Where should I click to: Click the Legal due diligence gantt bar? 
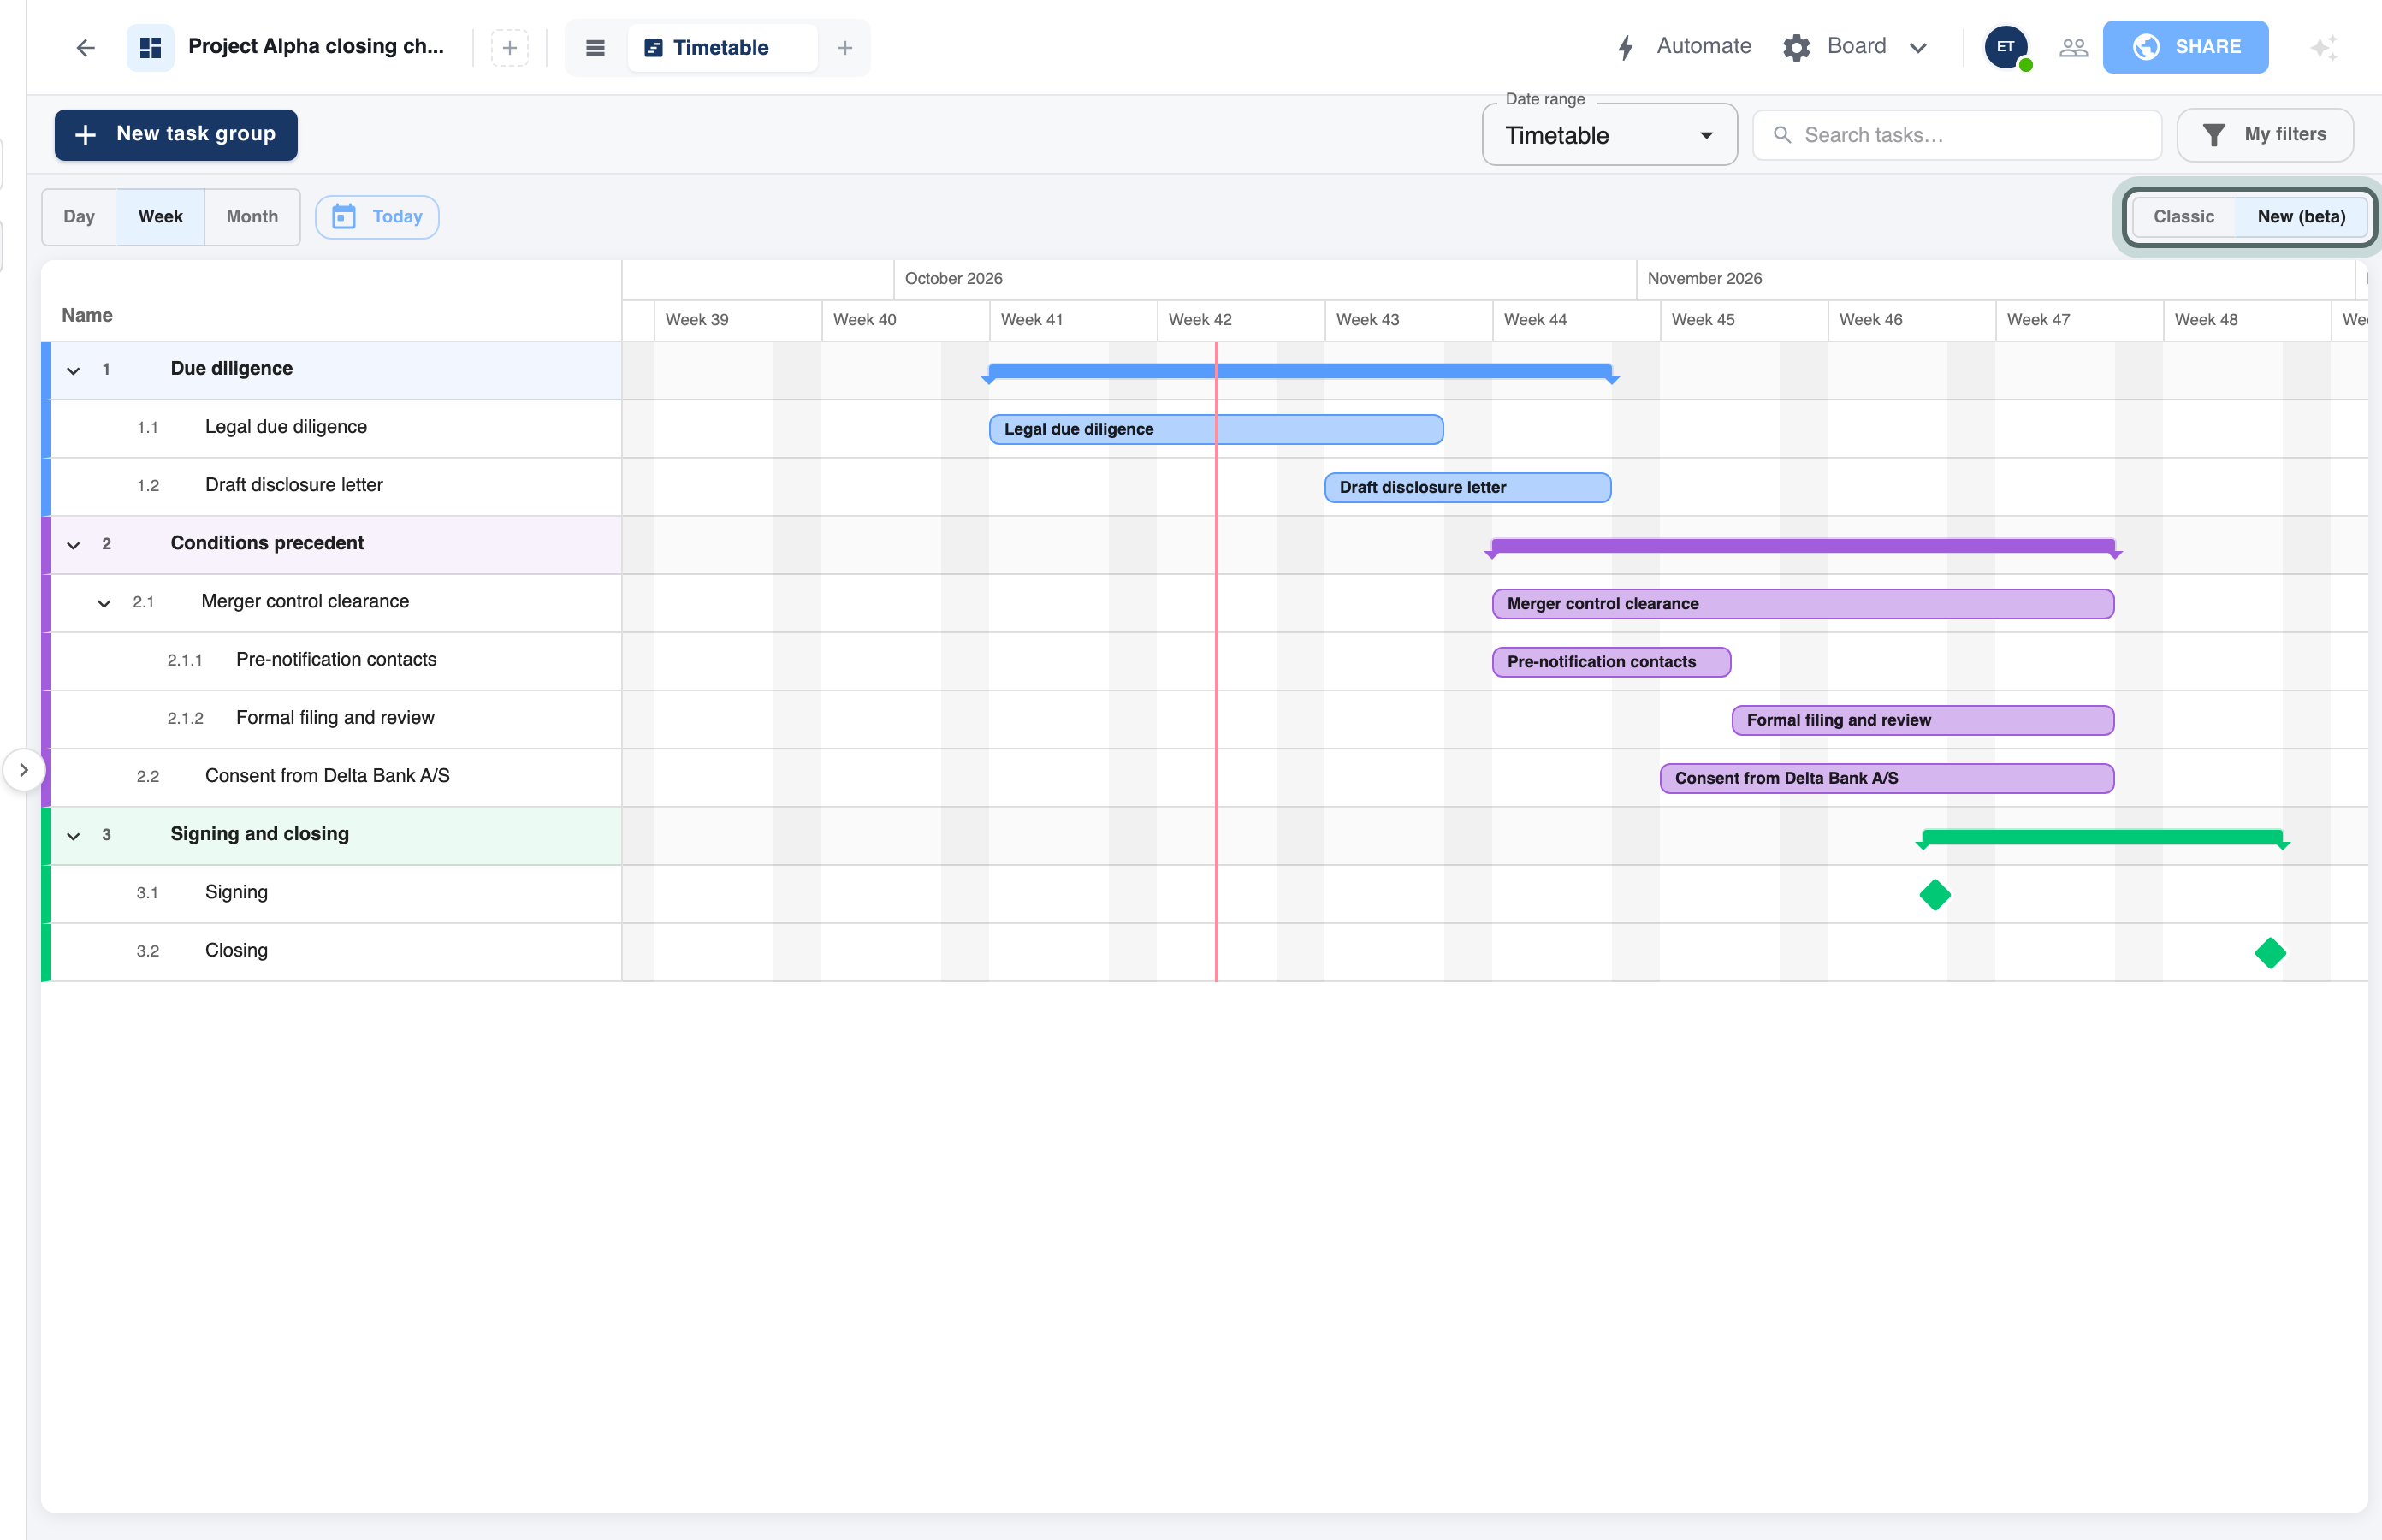tap(1216, 429)
